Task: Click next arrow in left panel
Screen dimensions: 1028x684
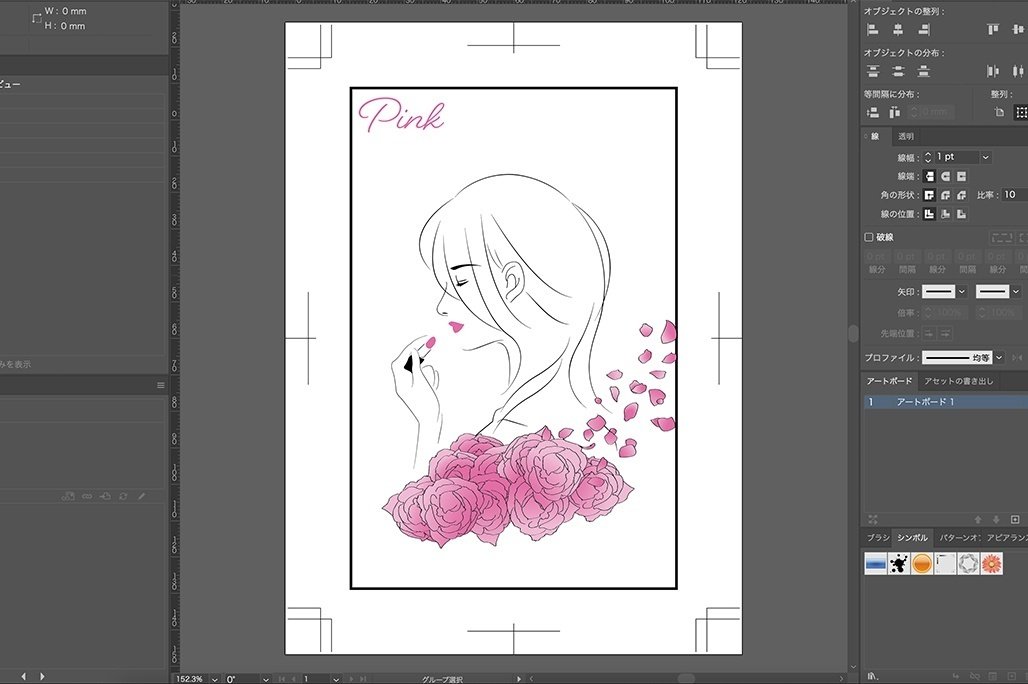Action: click(42, 676)
